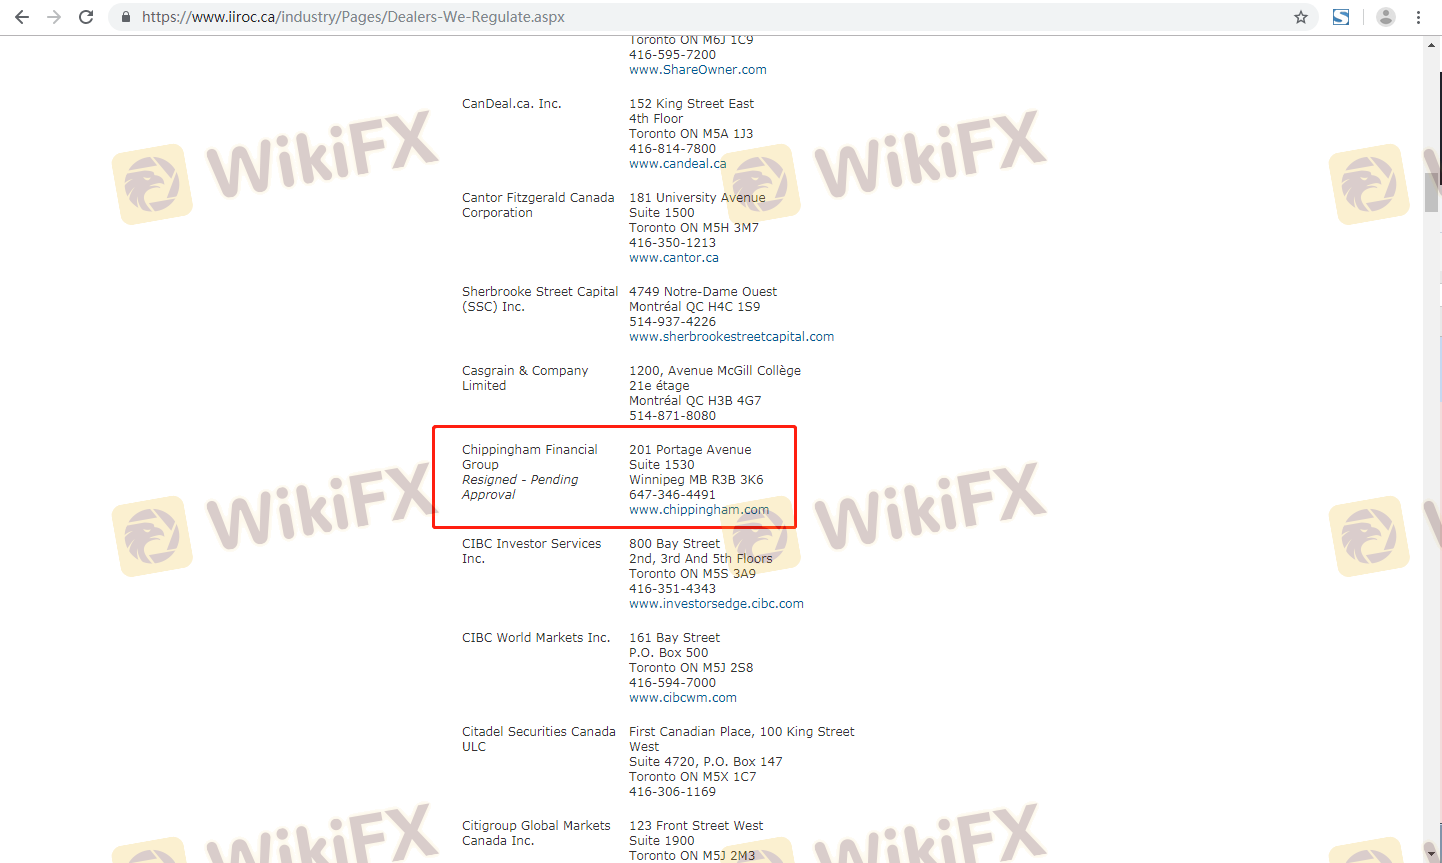Reload the current page

point(86,17)
